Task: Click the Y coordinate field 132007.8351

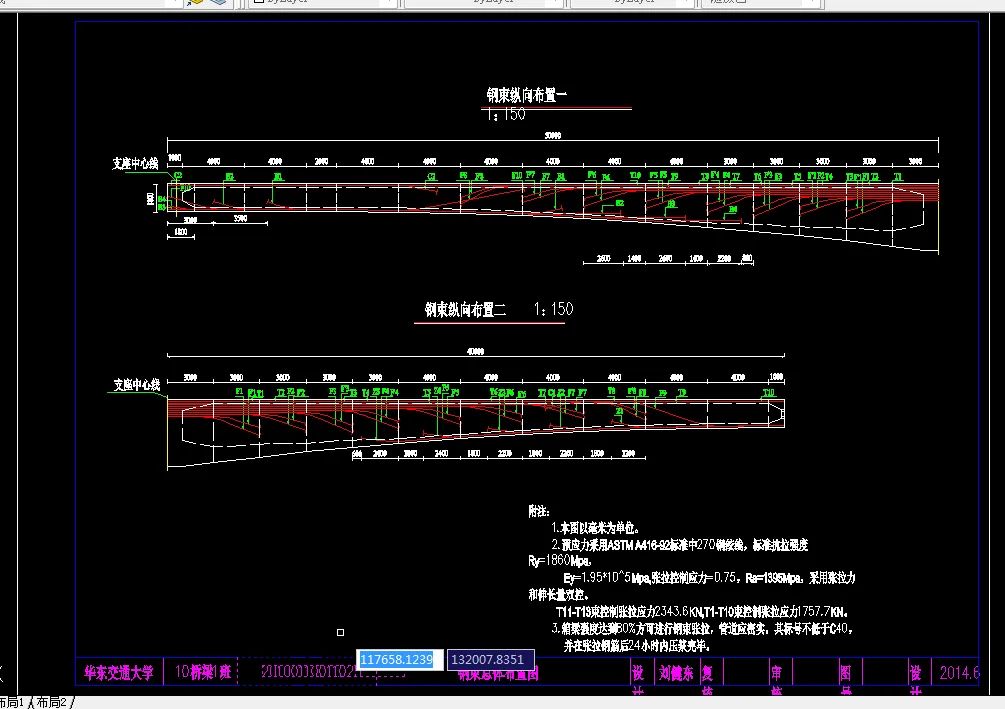Action: tap(490, 659)
